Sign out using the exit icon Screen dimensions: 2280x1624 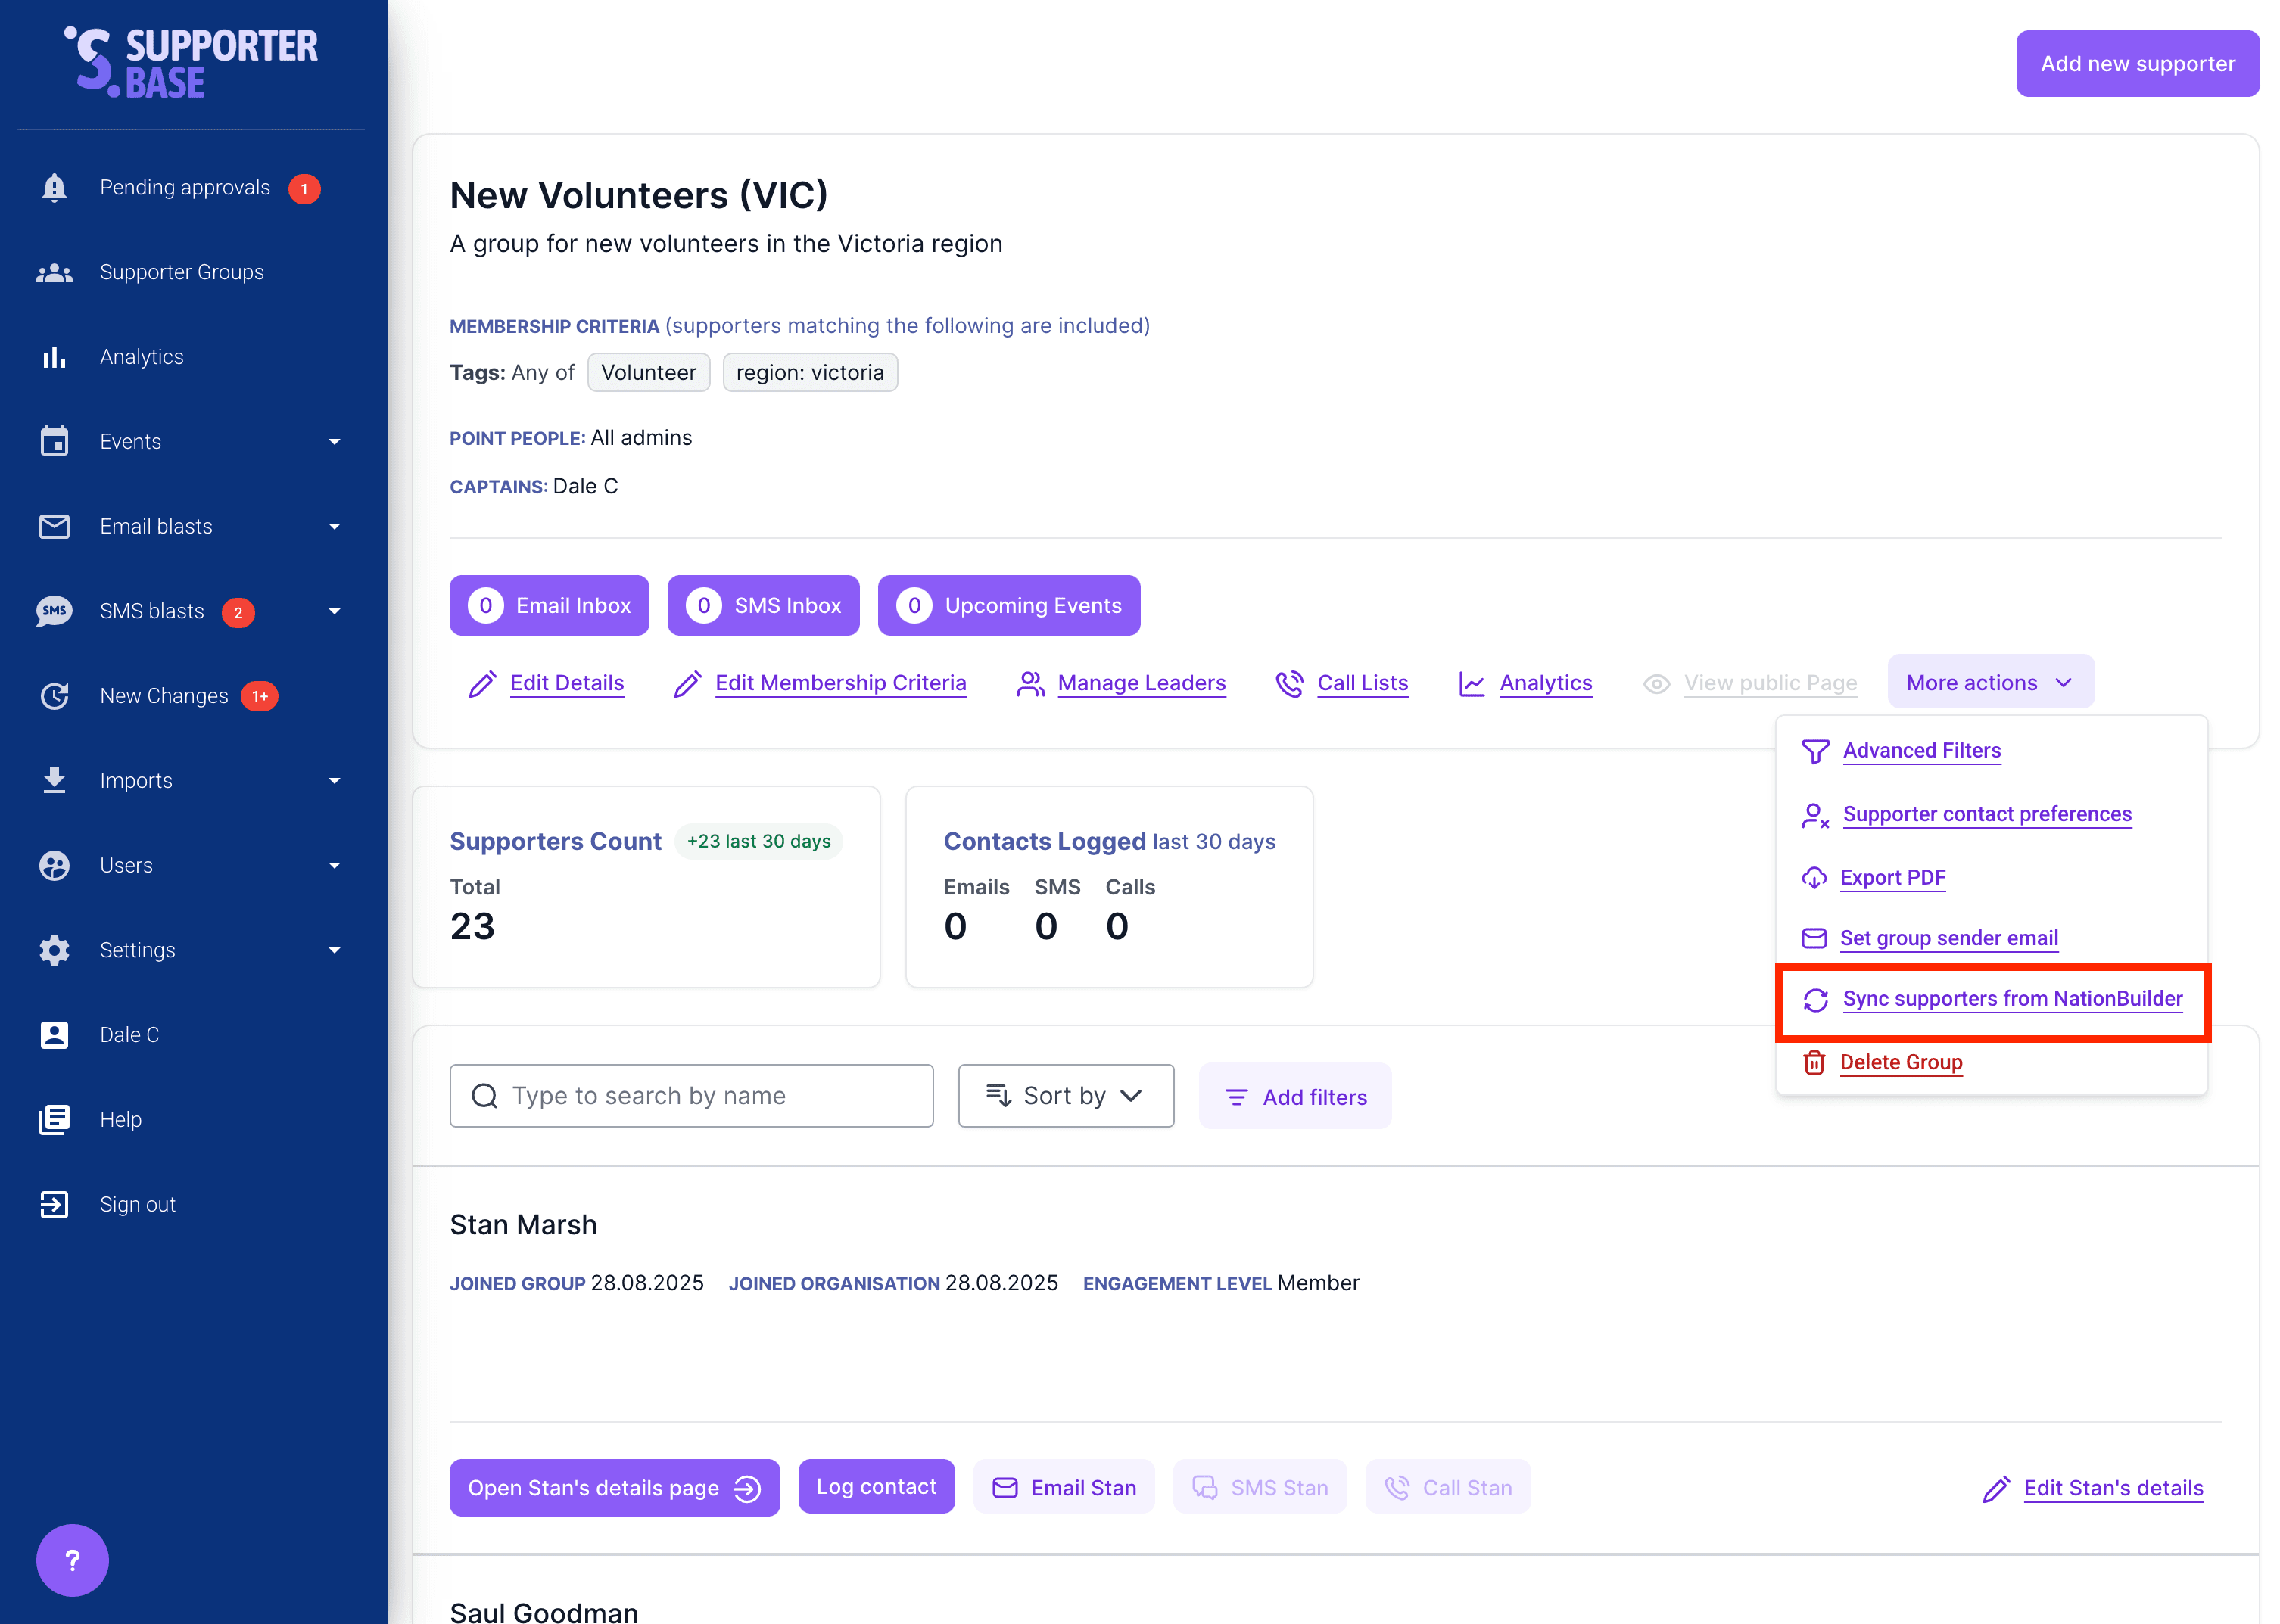(54, 1203)
